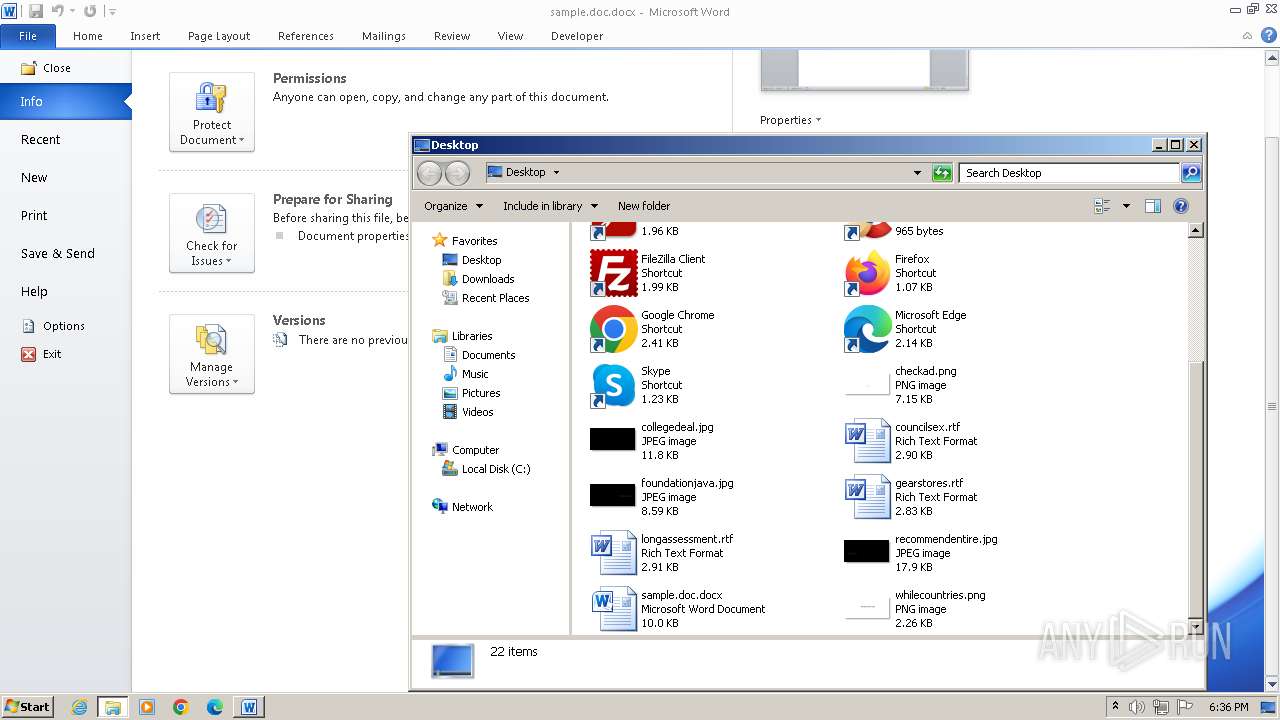
Task: Click the search magnifier icon
Action: click(1190, 173)
